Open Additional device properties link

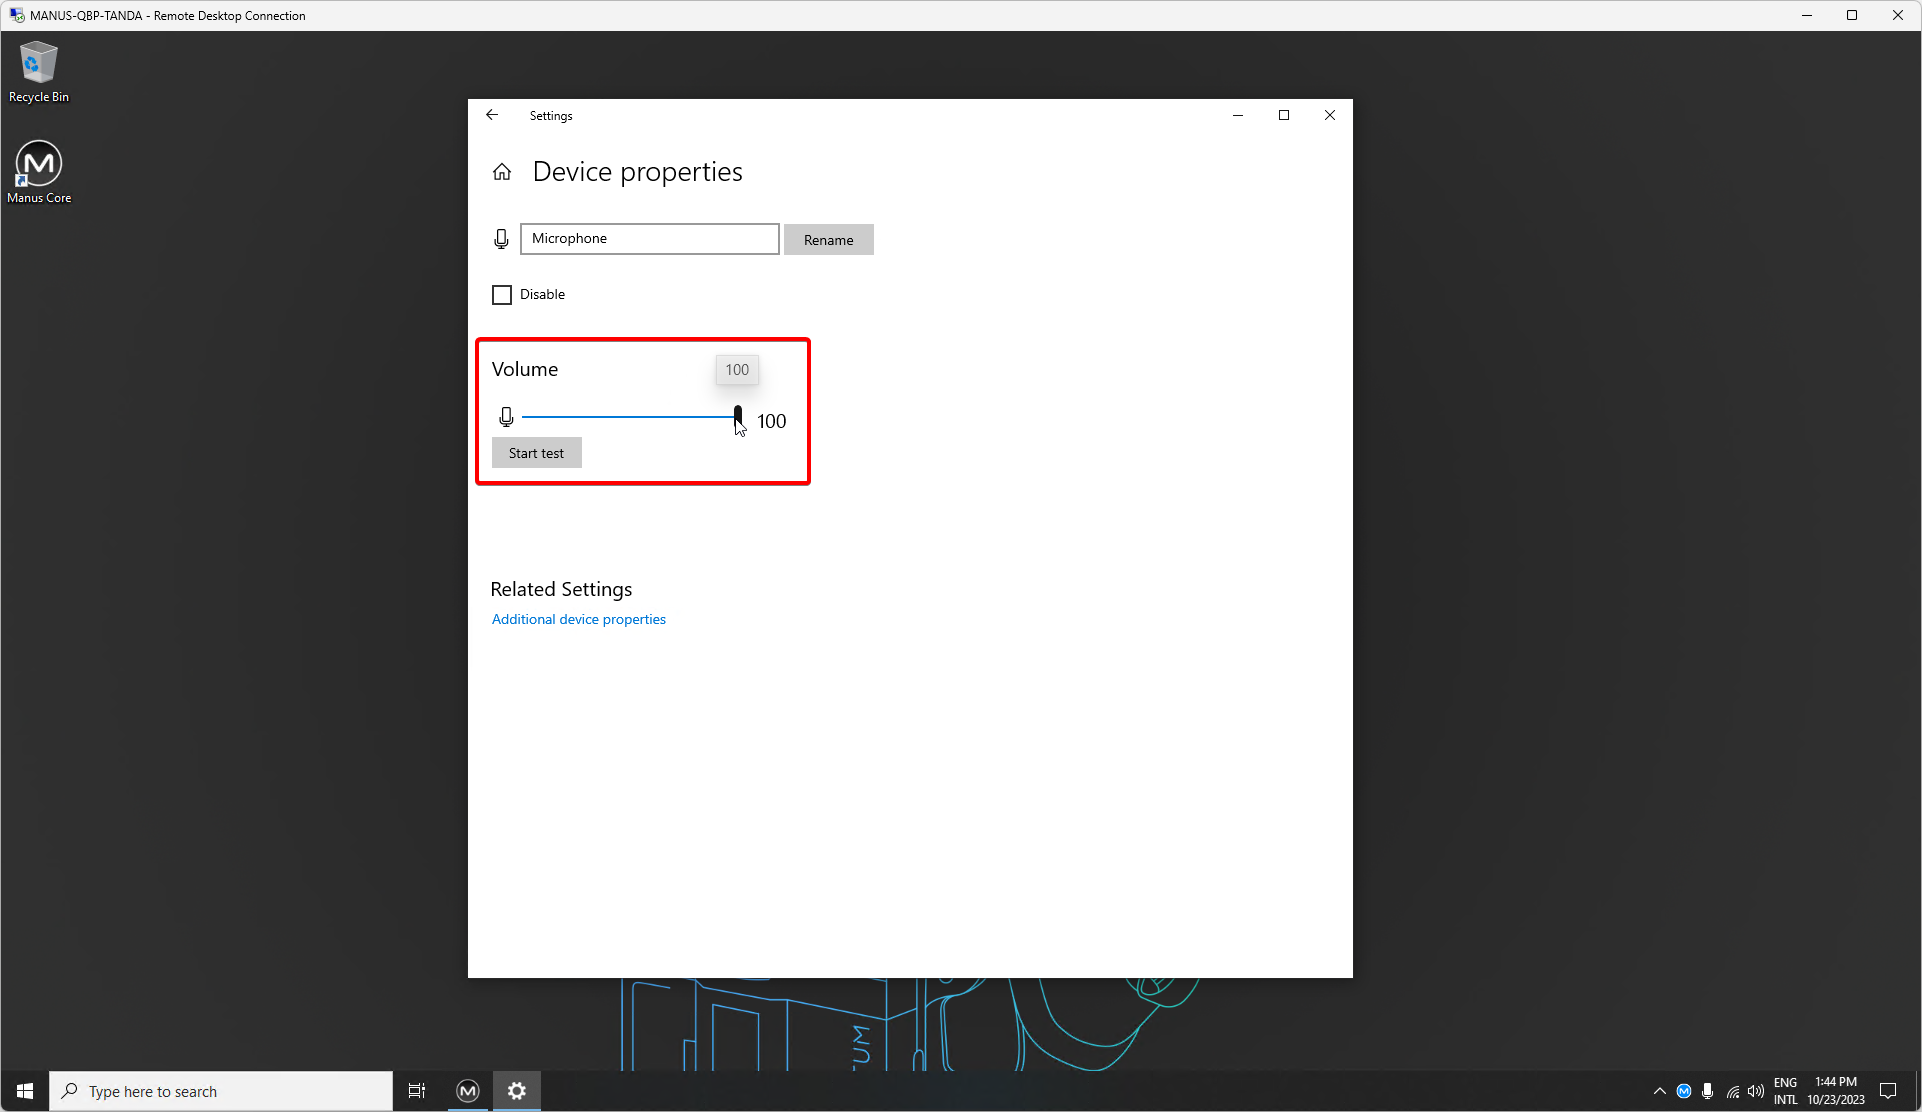click(x=578, y=620)
